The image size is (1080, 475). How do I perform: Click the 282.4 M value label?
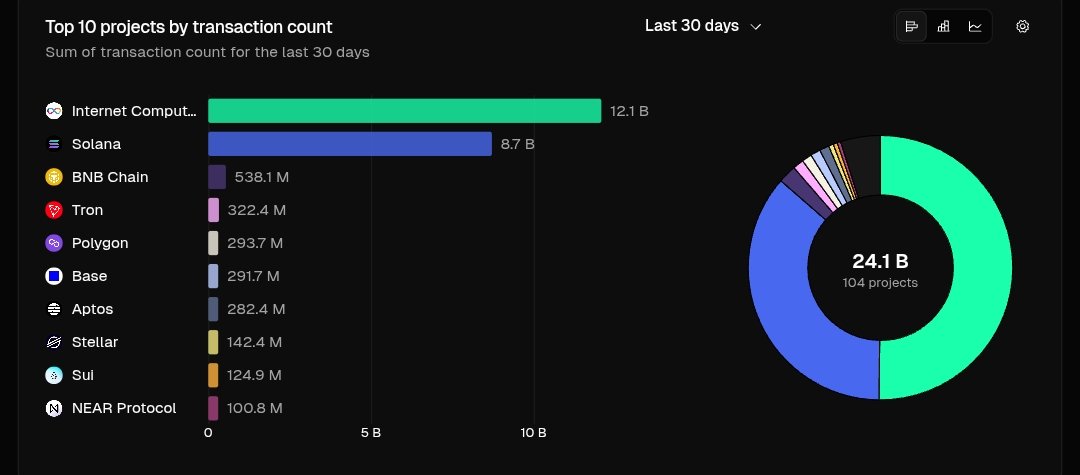click(256, 309)
